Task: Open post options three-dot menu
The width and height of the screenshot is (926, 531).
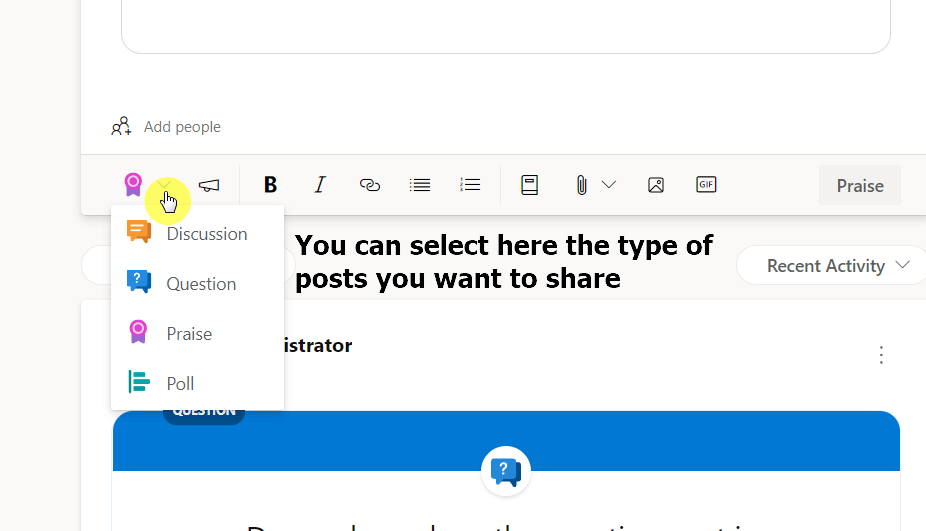Action: [881, 355]
